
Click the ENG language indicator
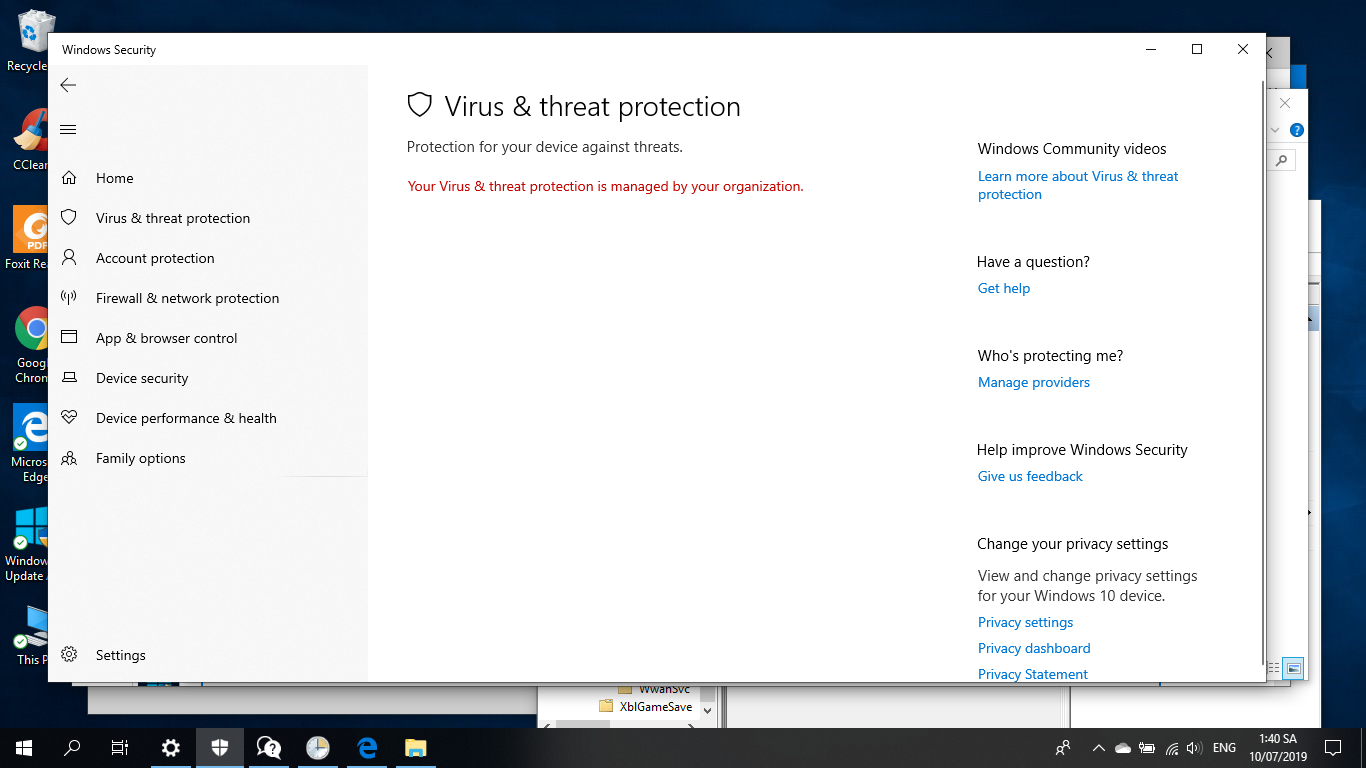coord(1224,748)
